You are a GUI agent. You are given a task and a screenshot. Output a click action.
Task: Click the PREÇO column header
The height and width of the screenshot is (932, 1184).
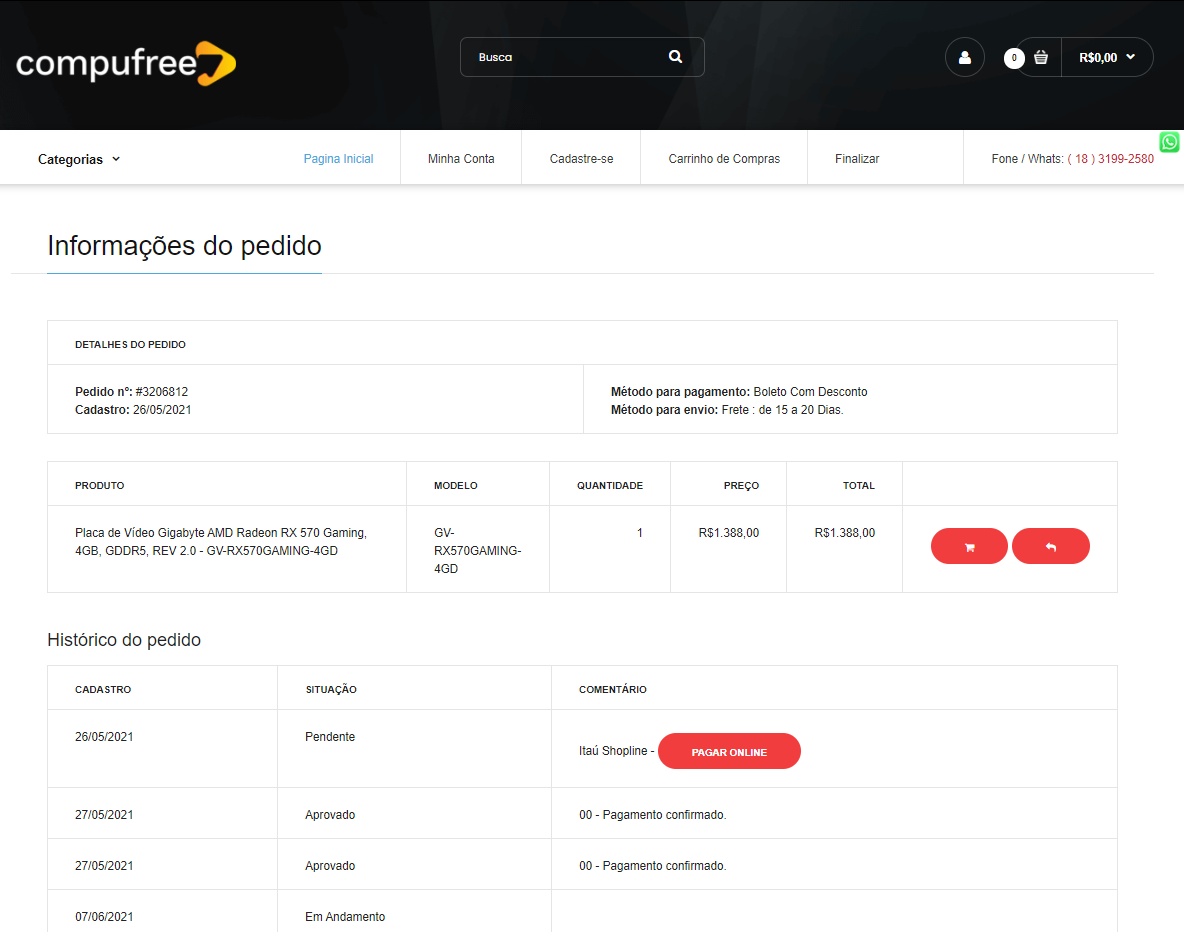(742, 486)
